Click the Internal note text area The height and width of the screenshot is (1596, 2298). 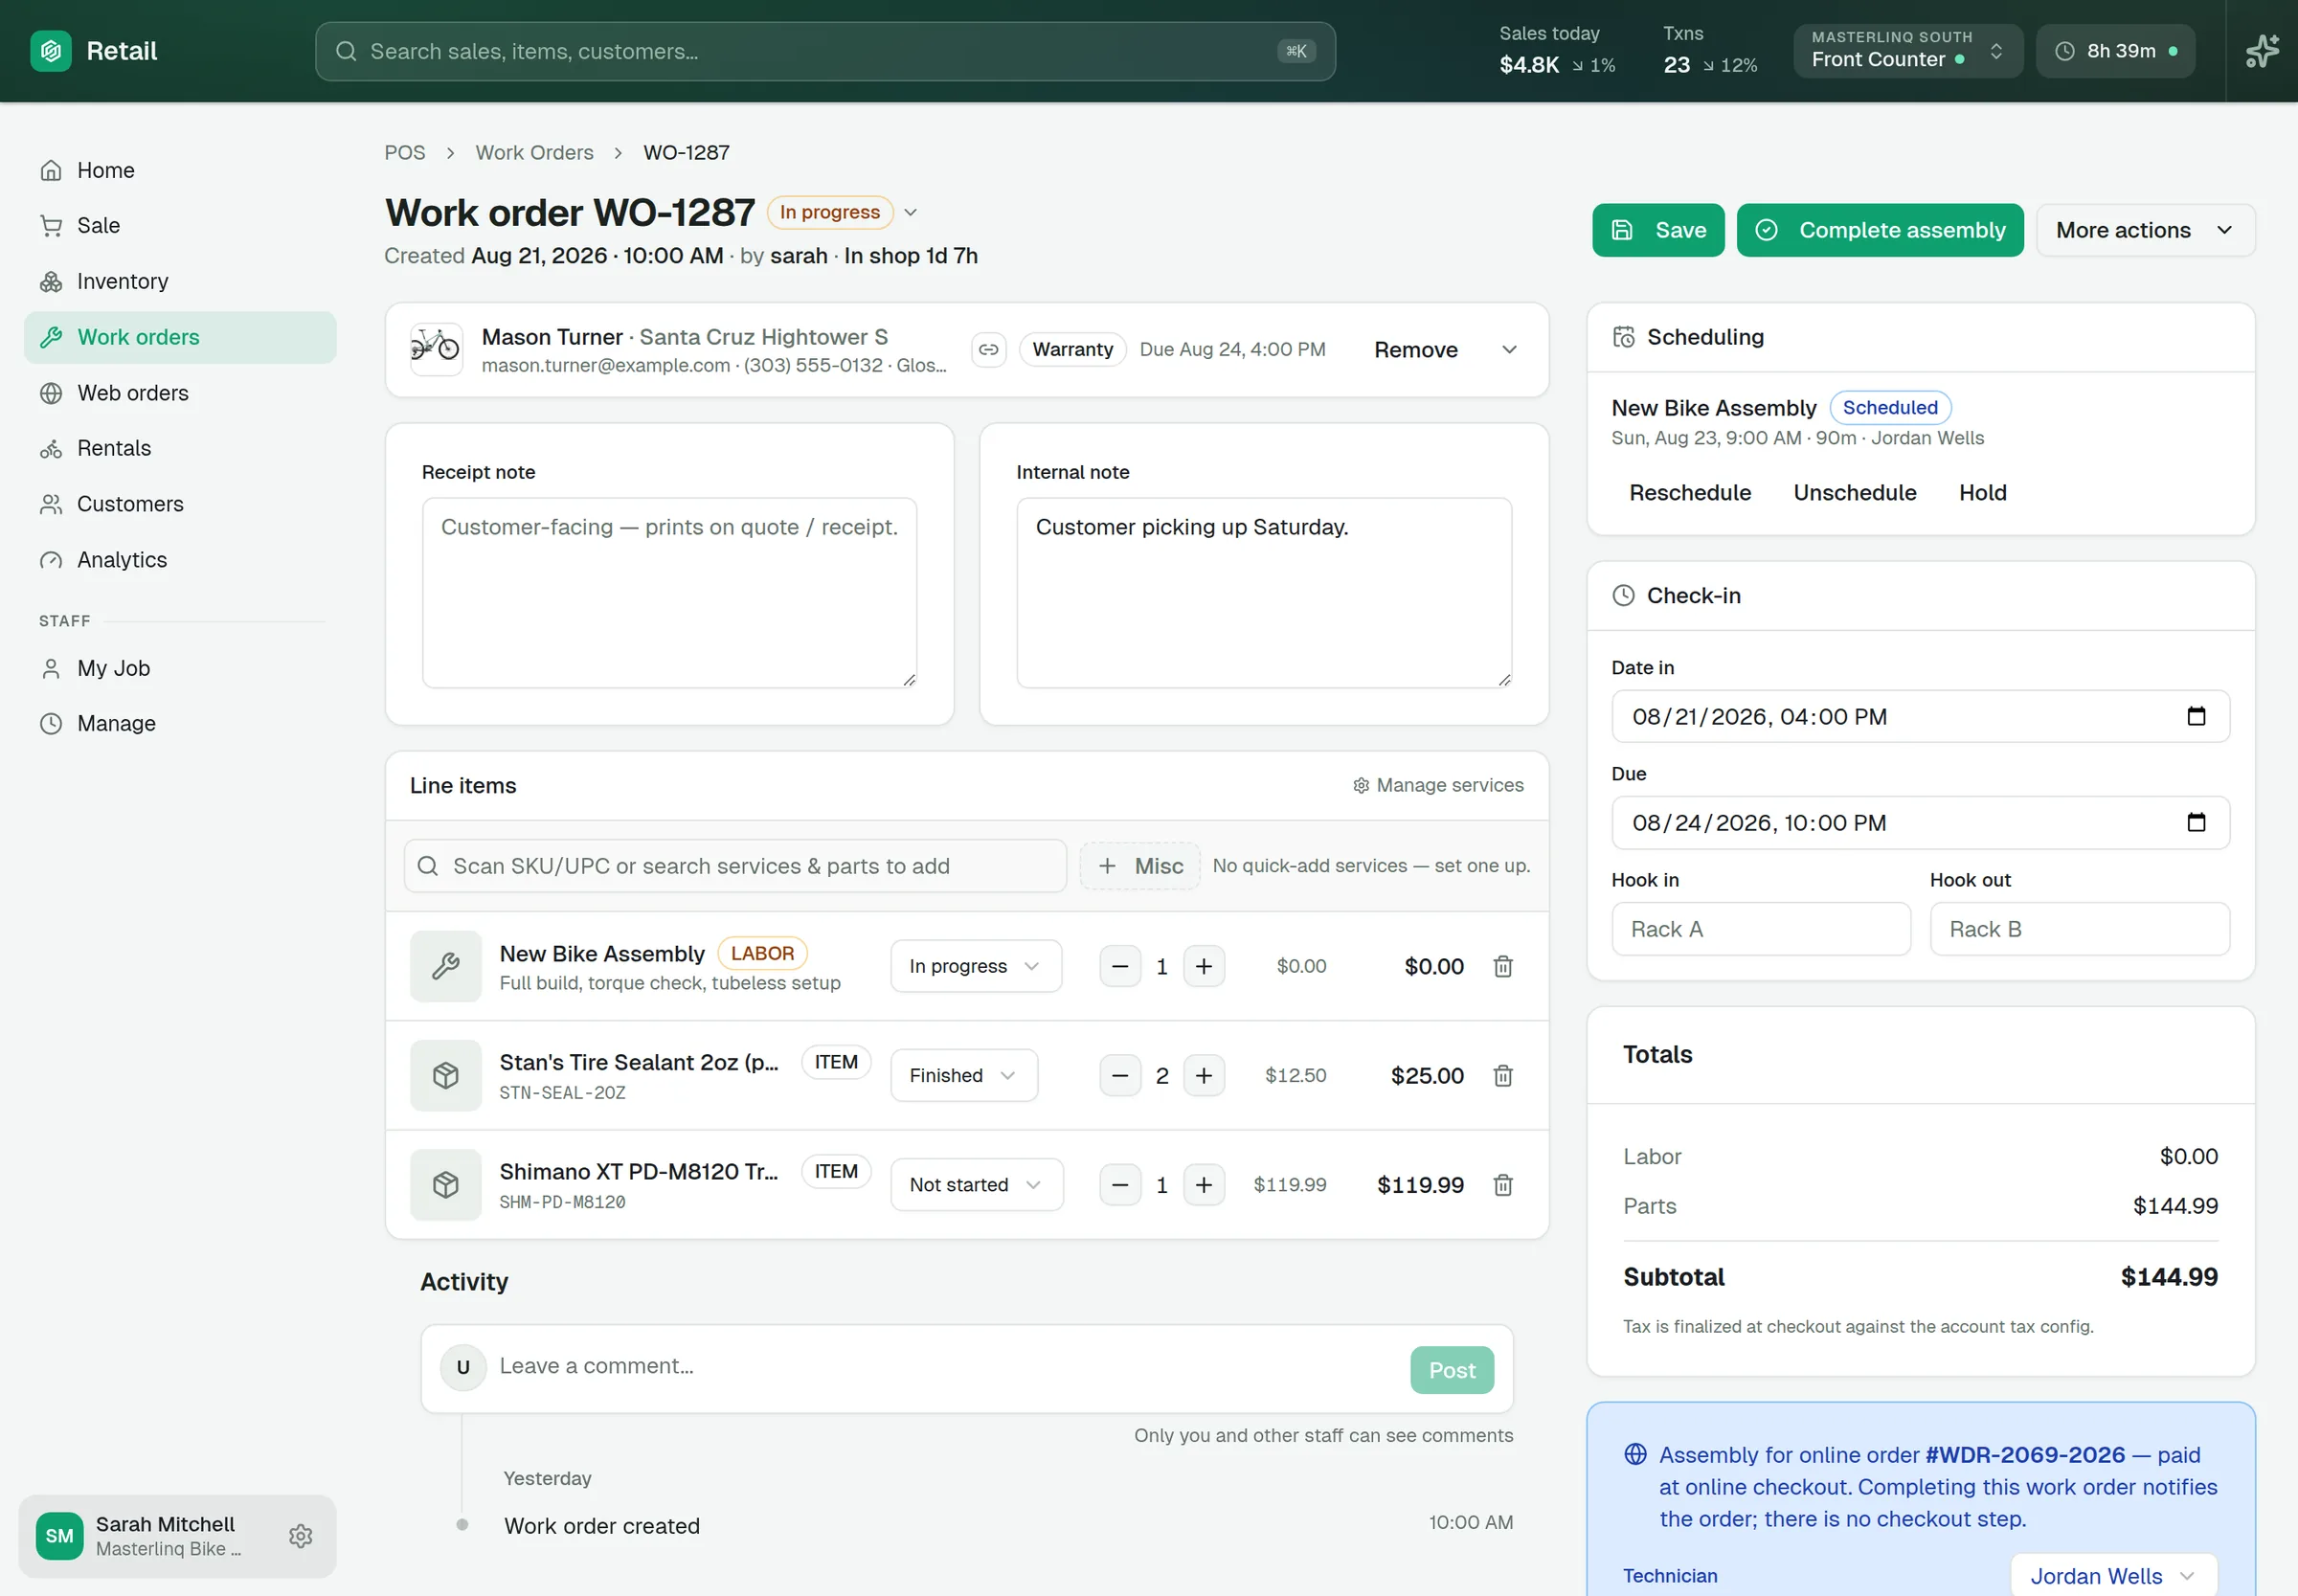[x=1264, y=593]
